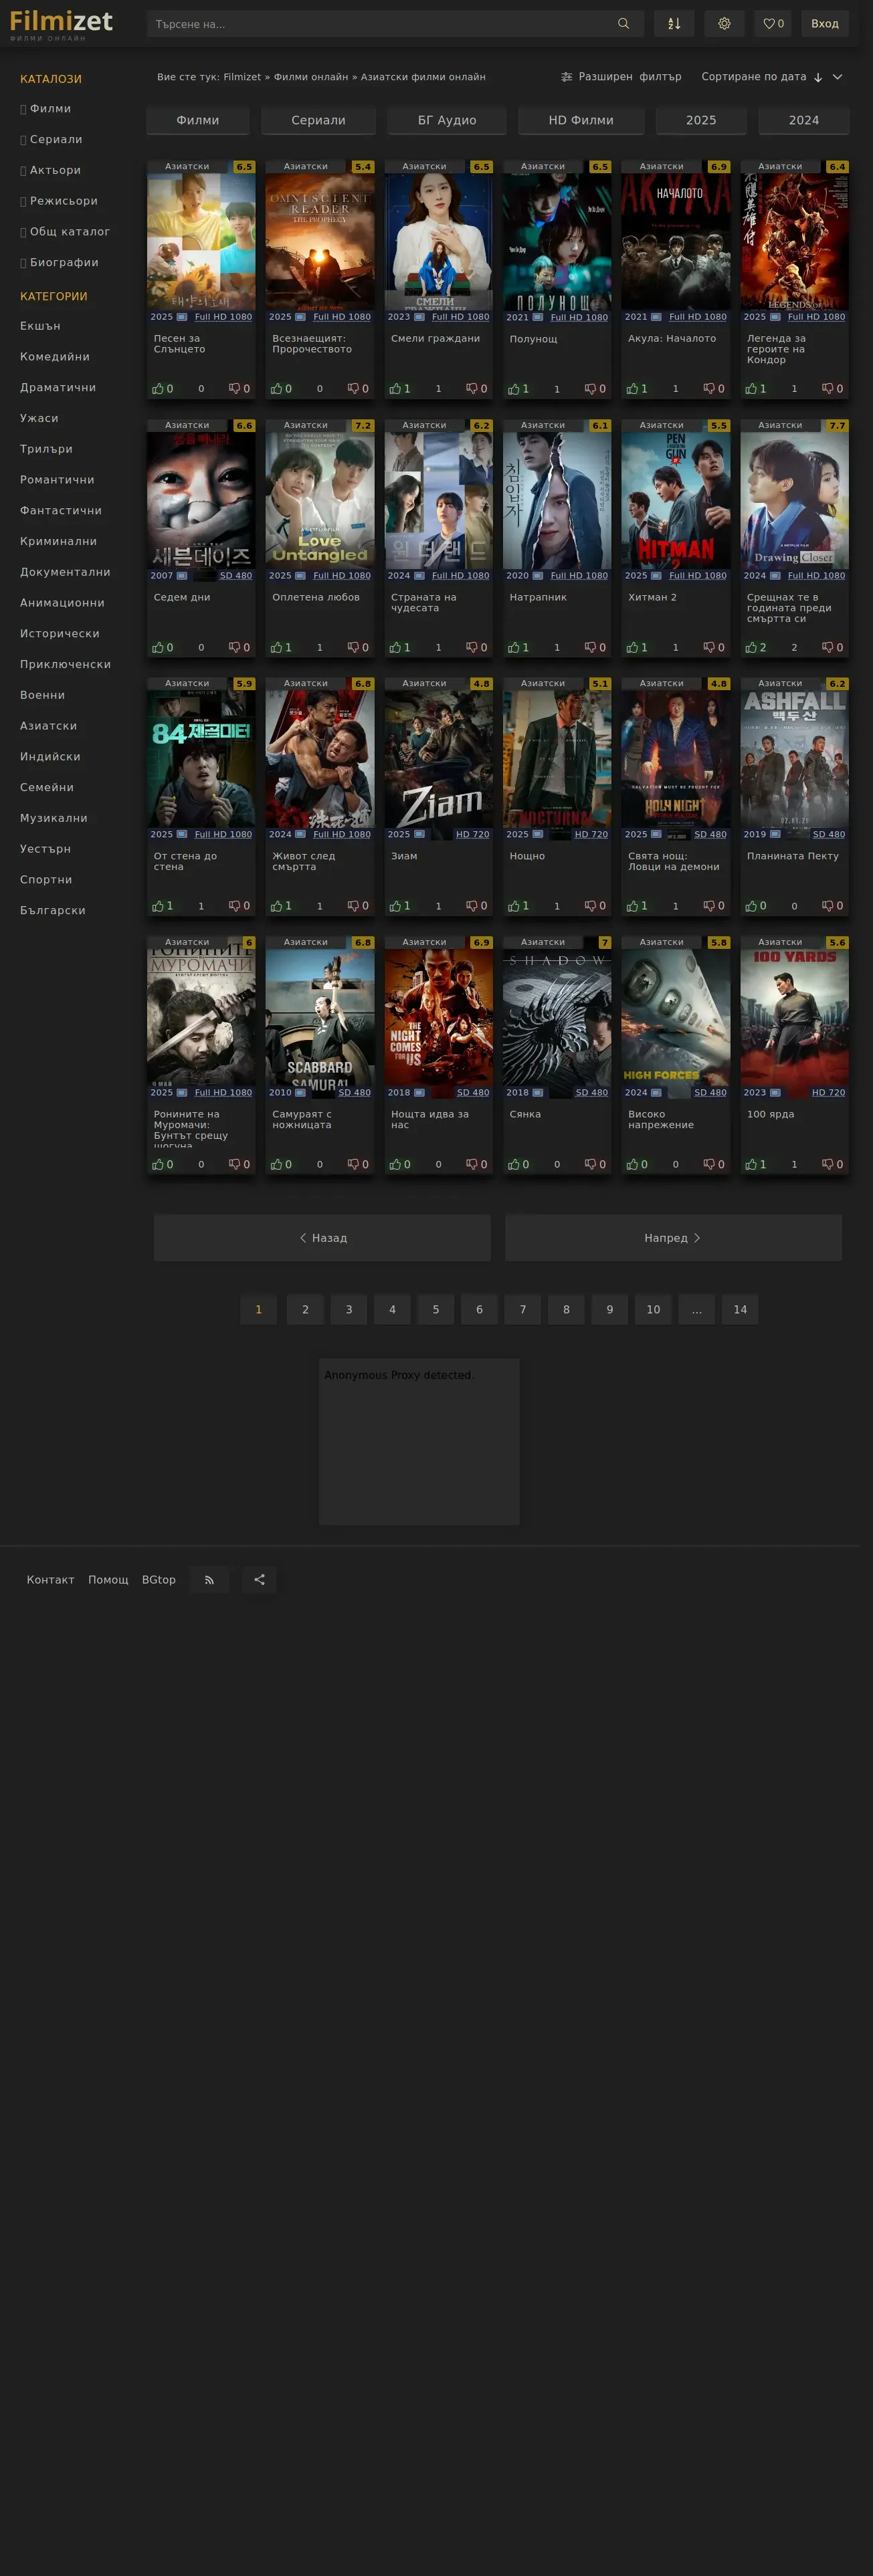This screenshot has height=2576, width=873.
Task: Jump to last page 14
Action: (x=740, y=1310)
